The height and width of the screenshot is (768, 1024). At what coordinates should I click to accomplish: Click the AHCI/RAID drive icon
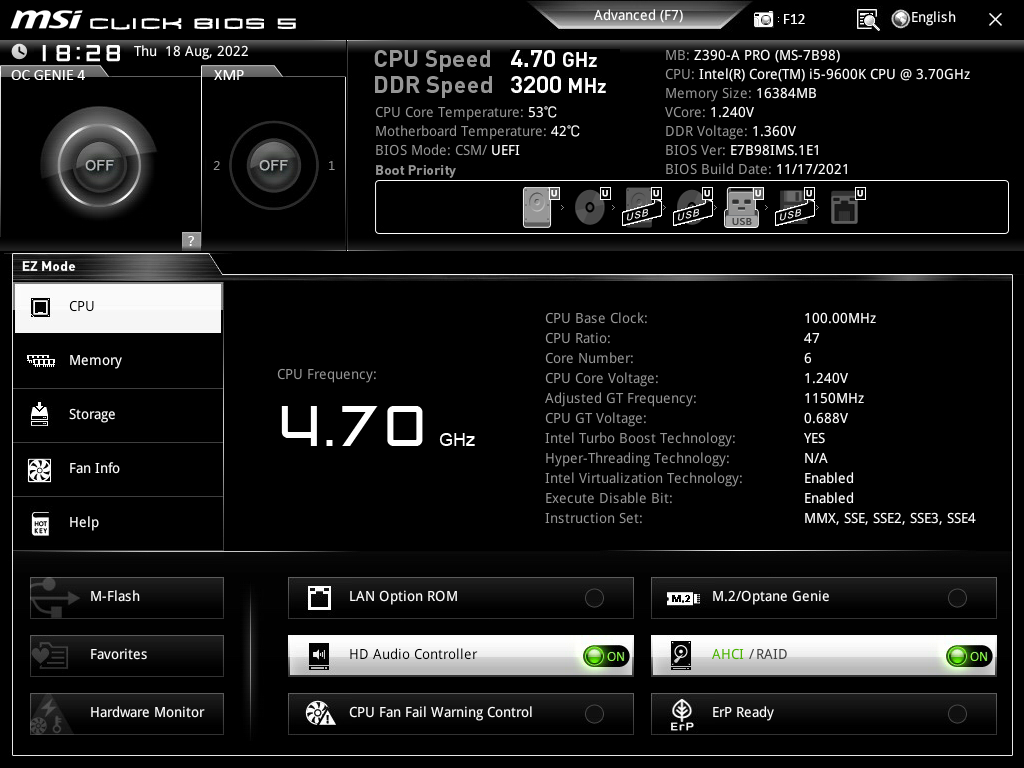(x=681, y=655)
